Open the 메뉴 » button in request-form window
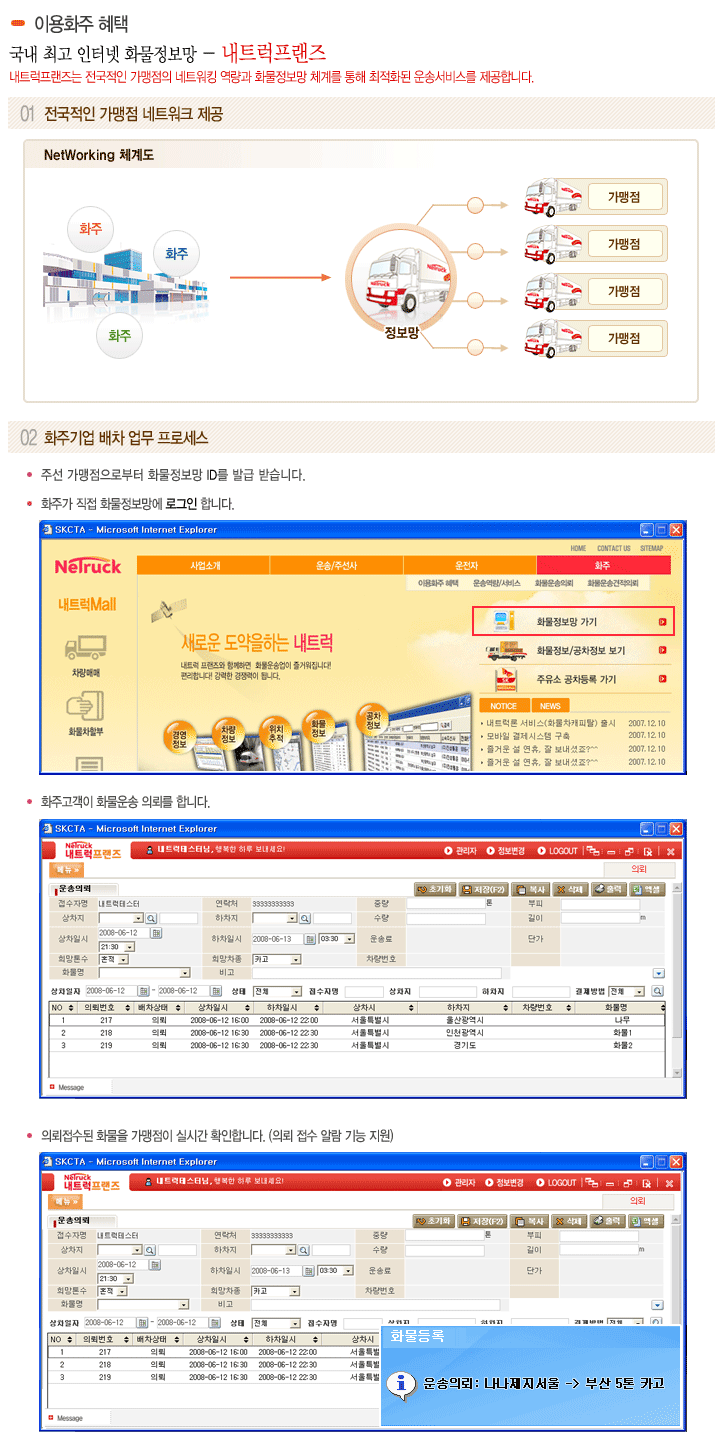The height and width of the screenshot is (1449, 717). coord(67,869)
